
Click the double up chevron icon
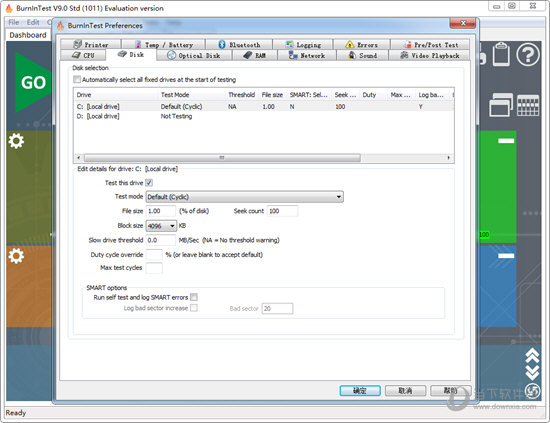pyautogui.click(x=532, y=356)
